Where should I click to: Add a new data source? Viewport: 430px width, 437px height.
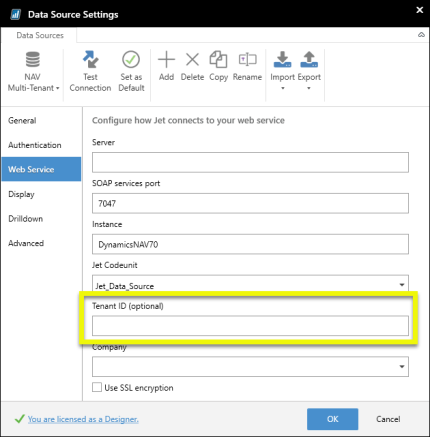[x=166, y=66]
